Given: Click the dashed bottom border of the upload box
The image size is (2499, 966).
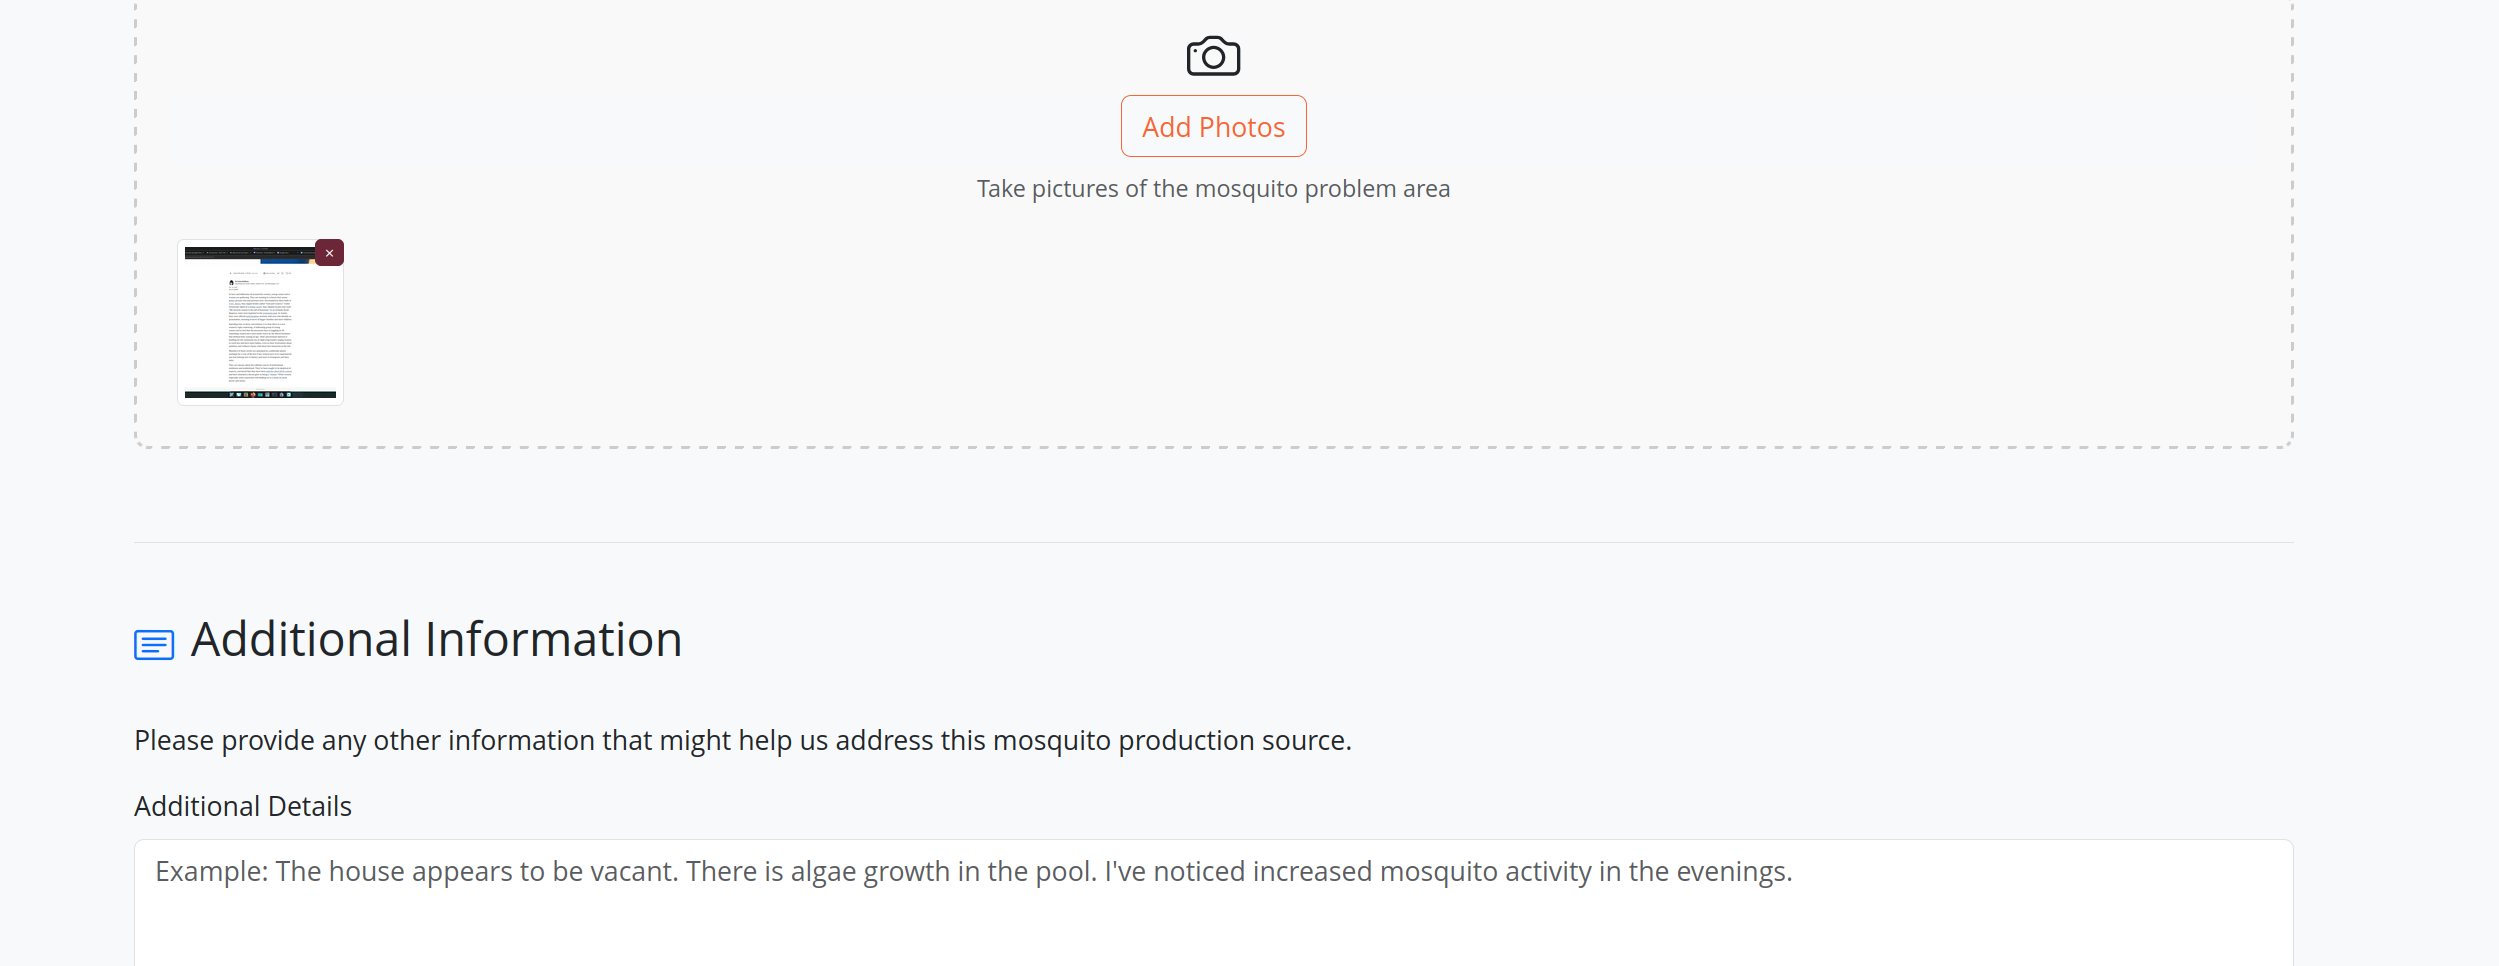Looking at the screenshot, I should 1213,447.
